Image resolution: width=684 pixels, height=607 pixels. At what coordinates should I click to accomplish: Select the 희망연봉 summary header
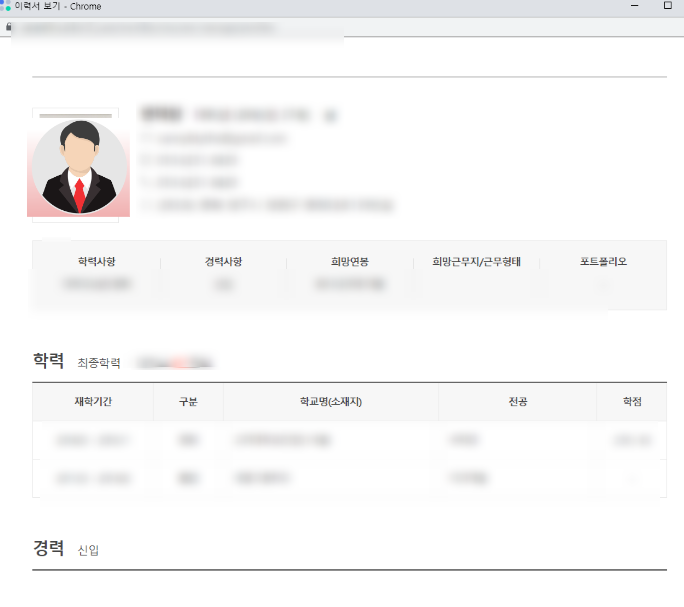point(350,261)
